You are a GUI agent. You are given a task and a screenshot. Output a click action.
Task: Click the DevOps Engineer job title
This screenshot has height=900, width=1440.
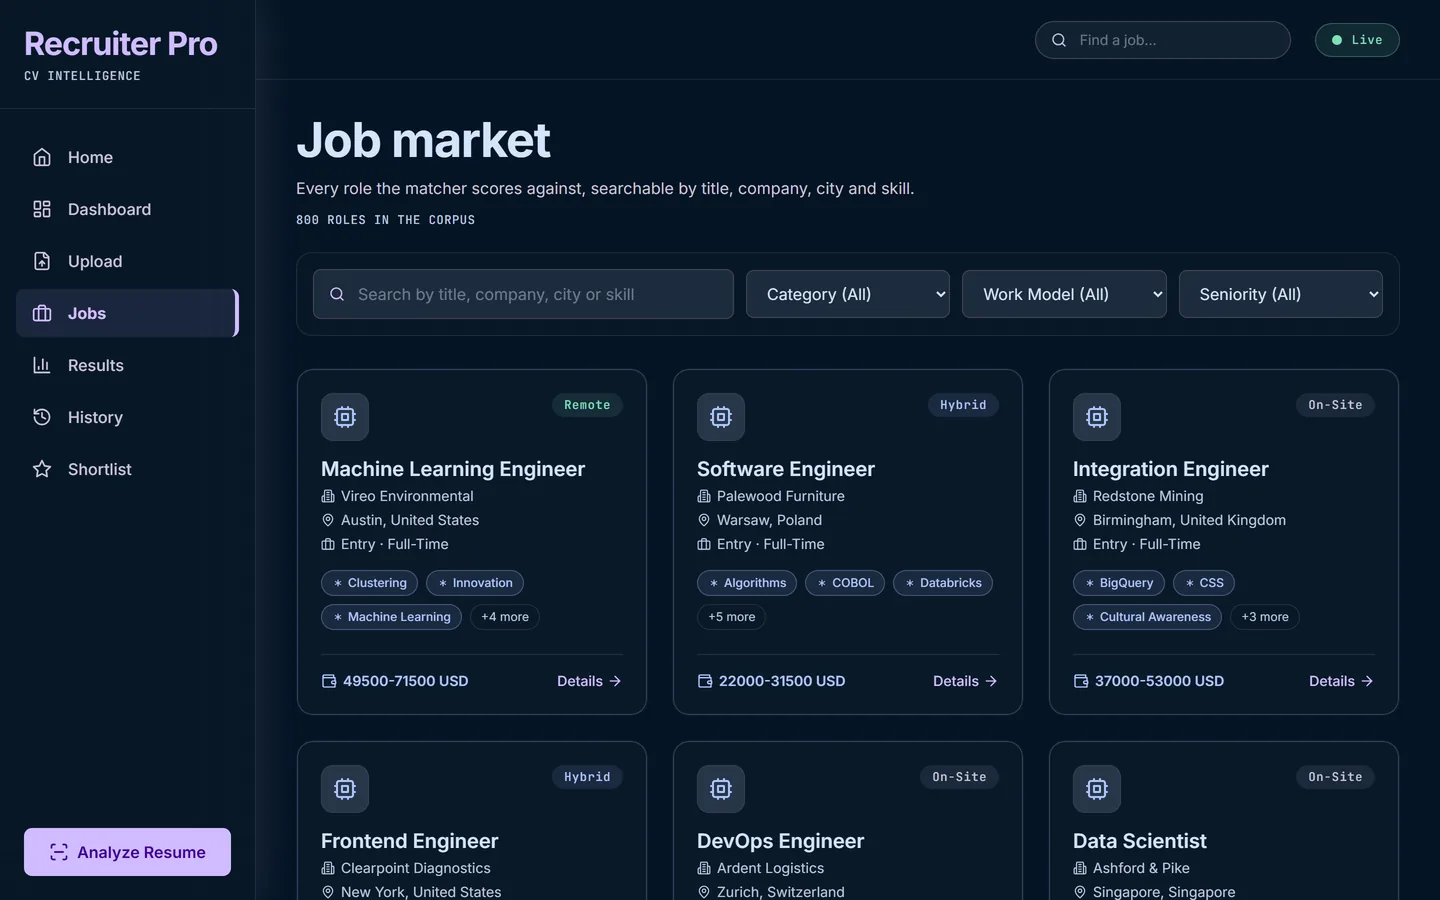[781, 841]
